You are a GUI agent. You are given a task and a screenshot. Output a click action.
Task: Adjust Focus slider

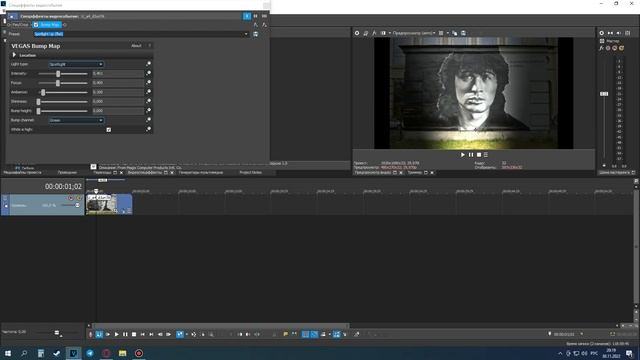coord(58,83)
